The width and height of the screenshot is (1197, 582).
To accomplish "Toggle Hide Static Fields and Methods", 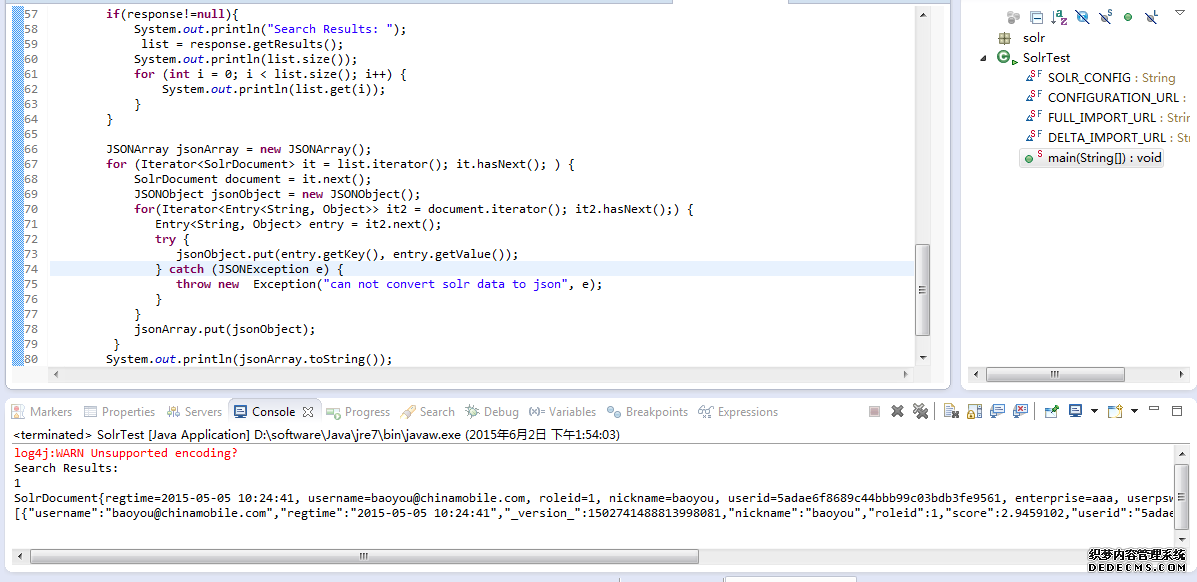I will pos(1105,17).
